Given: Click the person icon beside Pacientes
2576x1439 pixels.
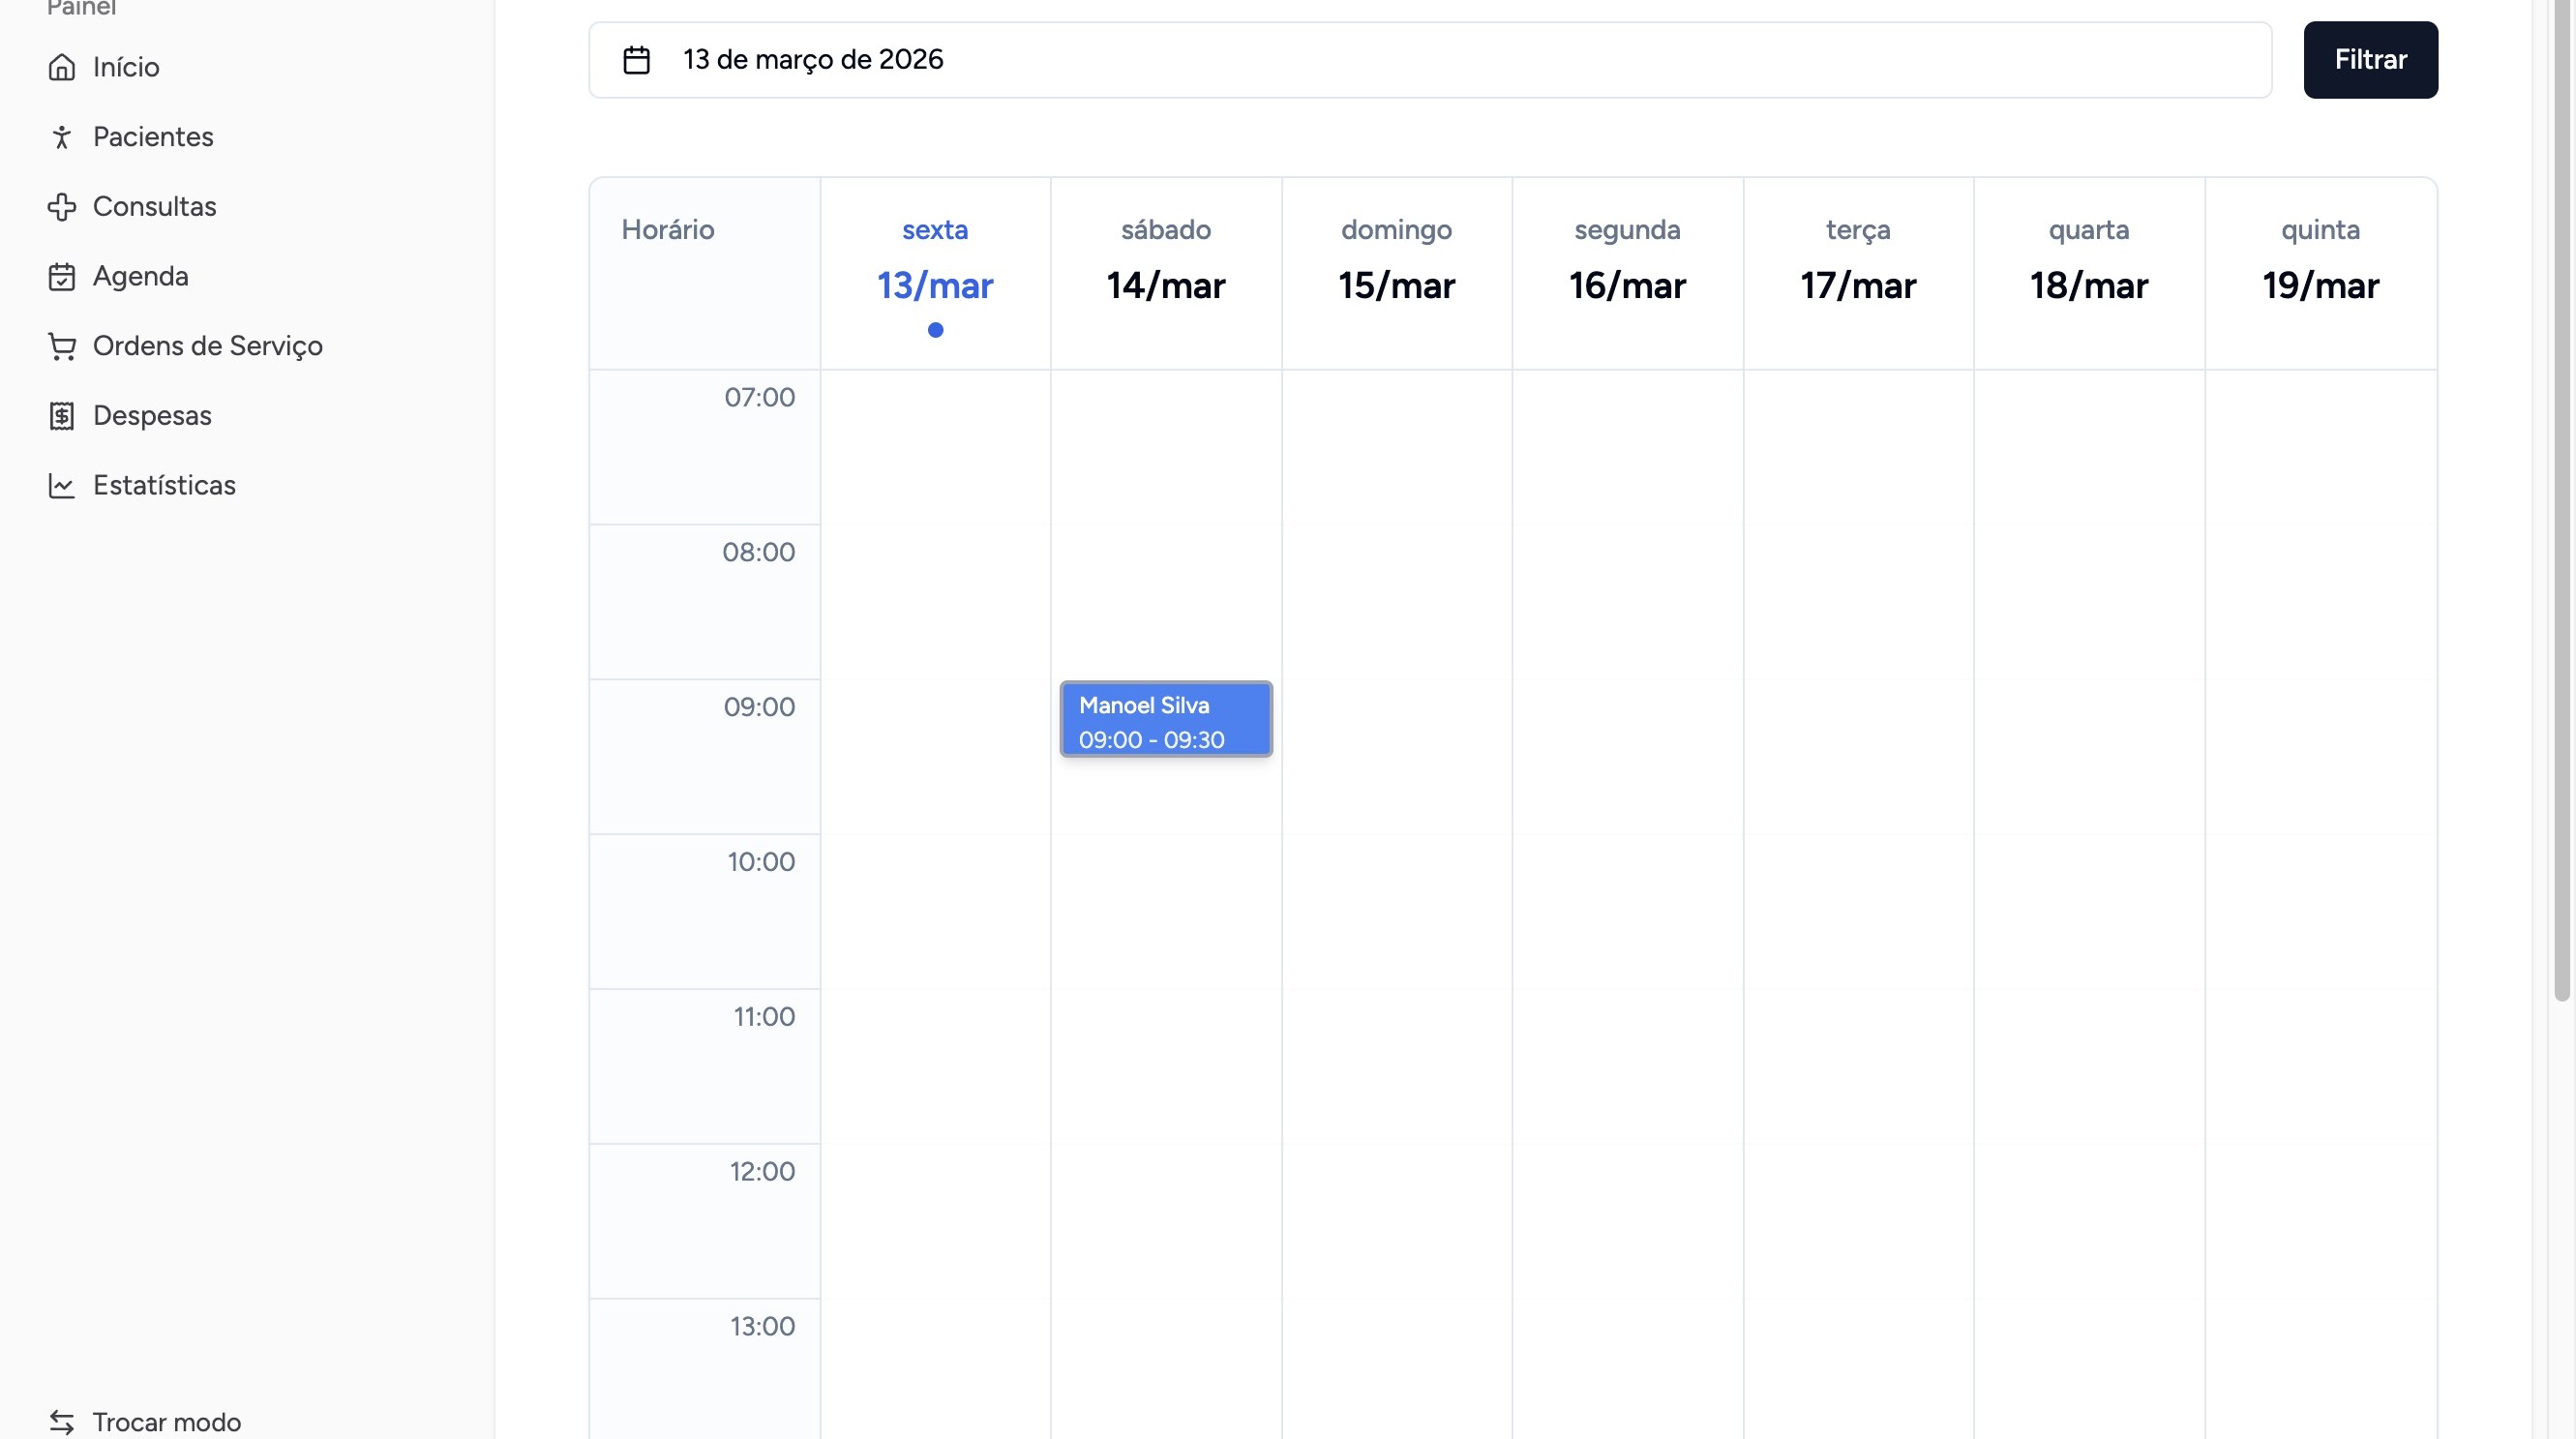Looking at the screenshot, I should [62, 137].
